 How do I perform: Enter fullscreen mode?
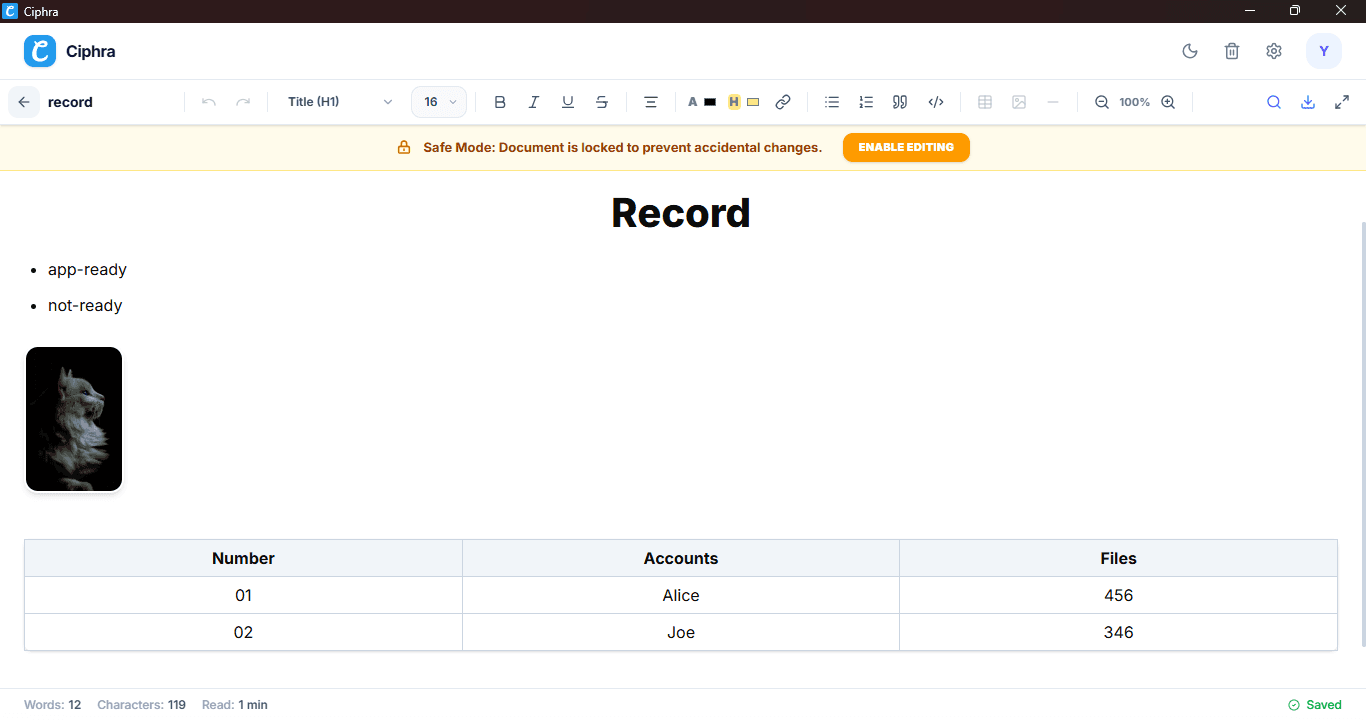1342,101
